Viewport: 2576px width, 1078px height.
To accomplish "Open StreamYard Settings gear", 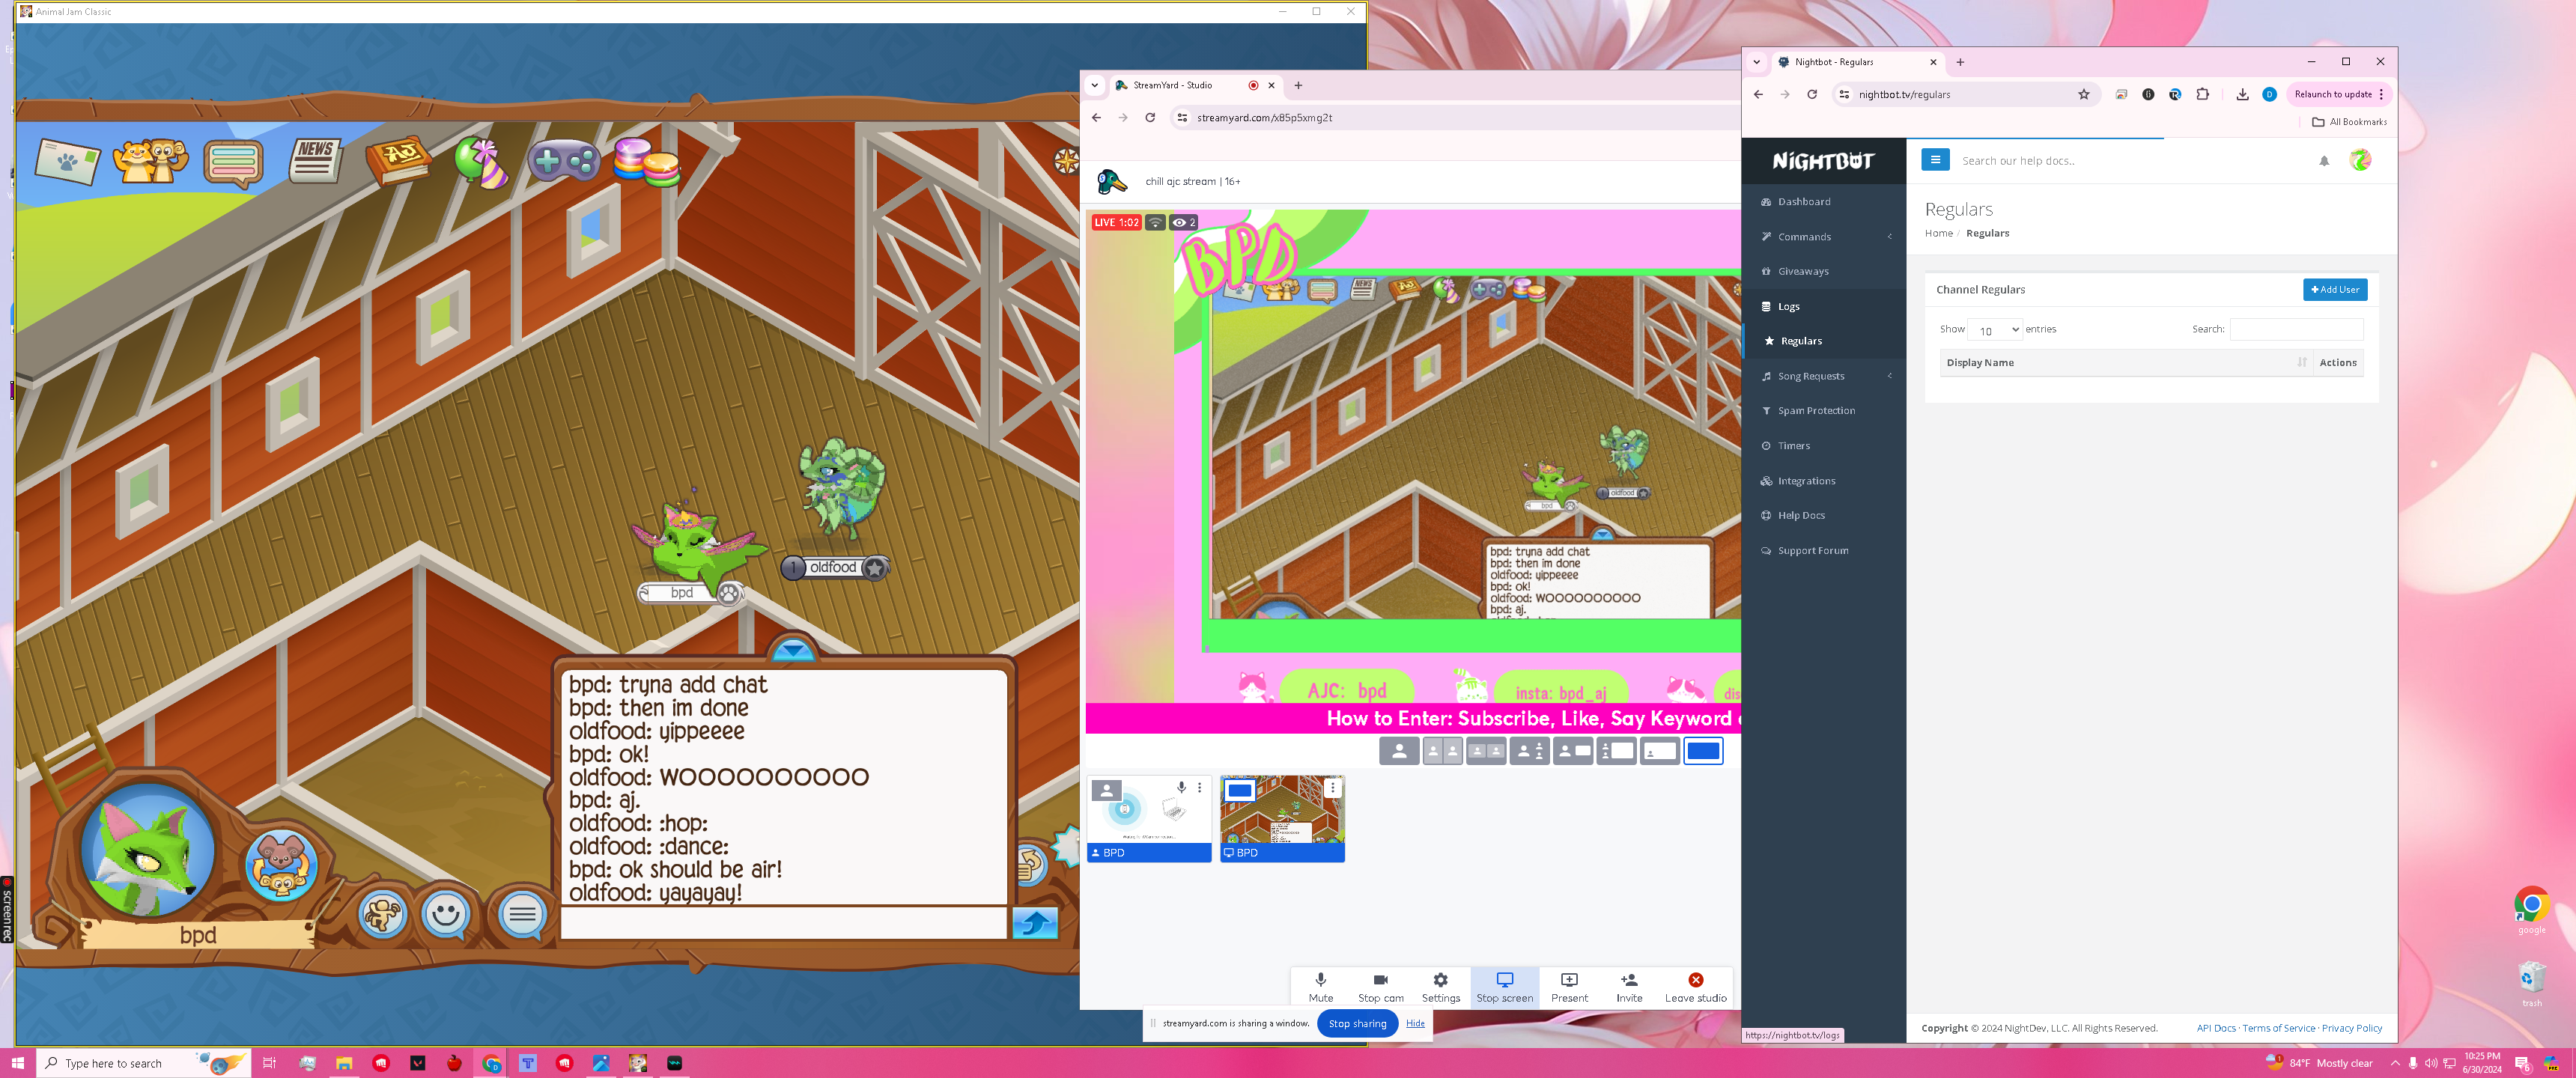I will click(1440, 987).
